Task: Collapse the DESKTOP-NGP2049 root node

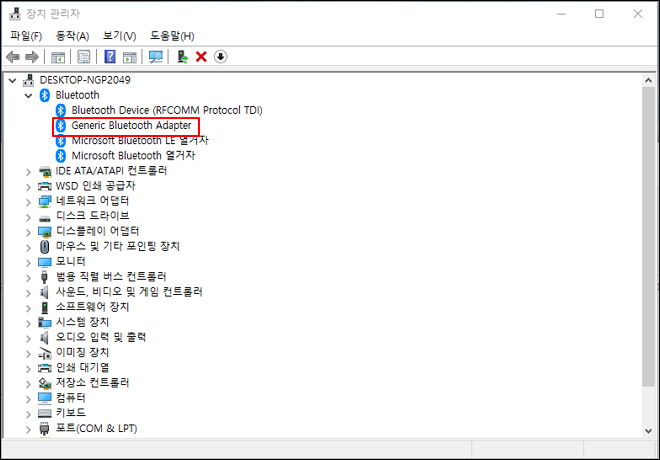Action: (x=13, y=80)
